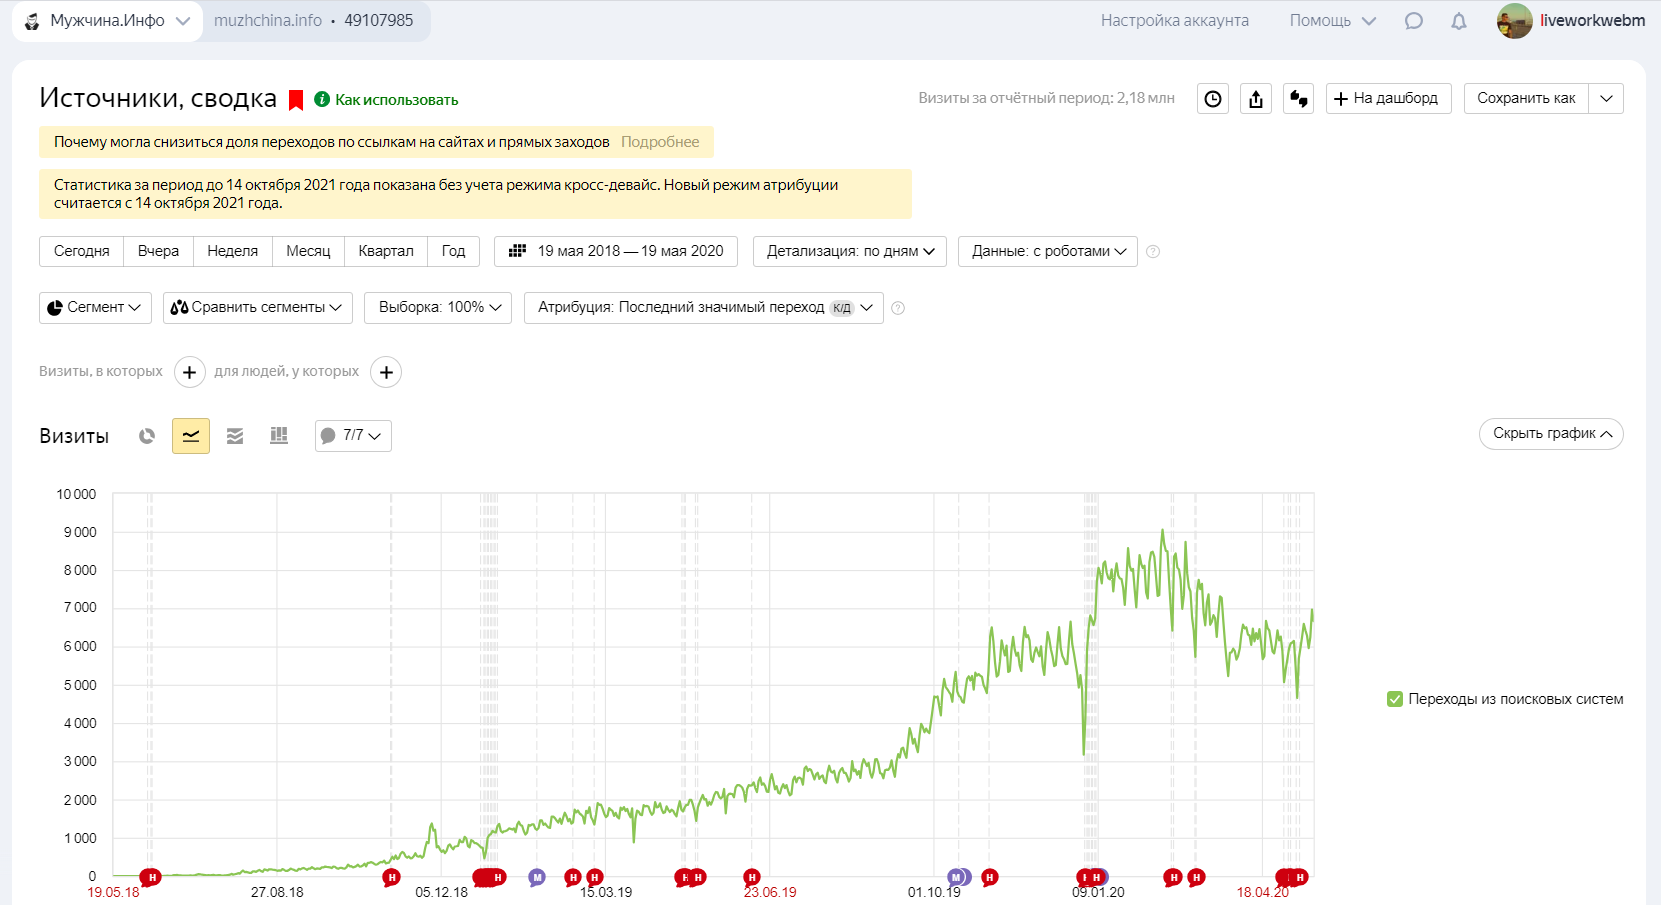1661x905 pixels.
Task: Switch chart to bar column view
Action: click(279, 436)
